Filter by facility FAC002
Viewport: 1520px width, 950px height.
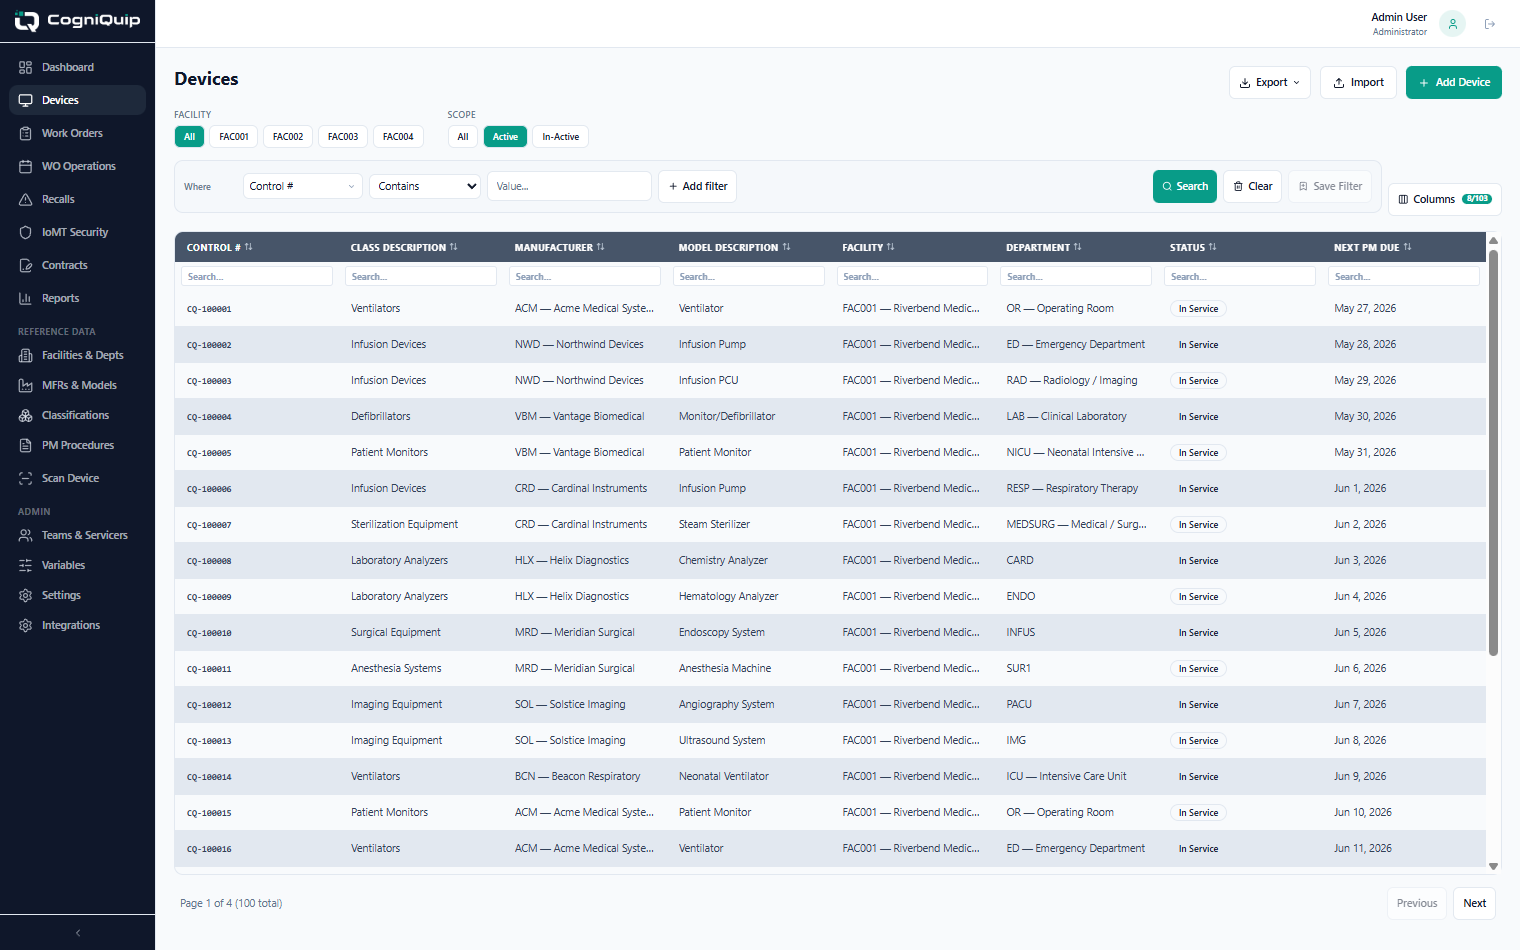tap(288, 137)
